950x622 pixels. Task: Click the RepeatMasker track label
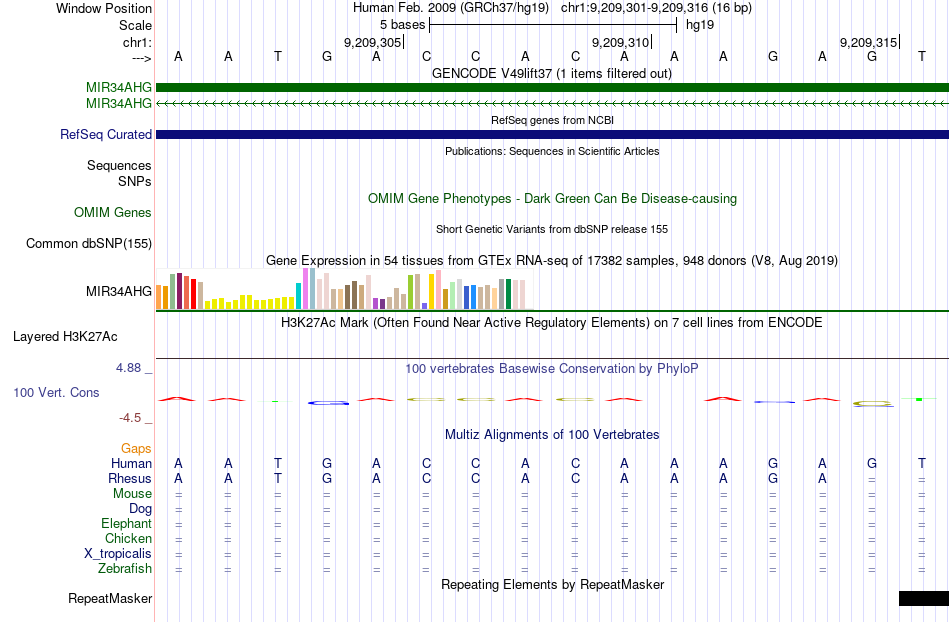click(x=110, y=598)
